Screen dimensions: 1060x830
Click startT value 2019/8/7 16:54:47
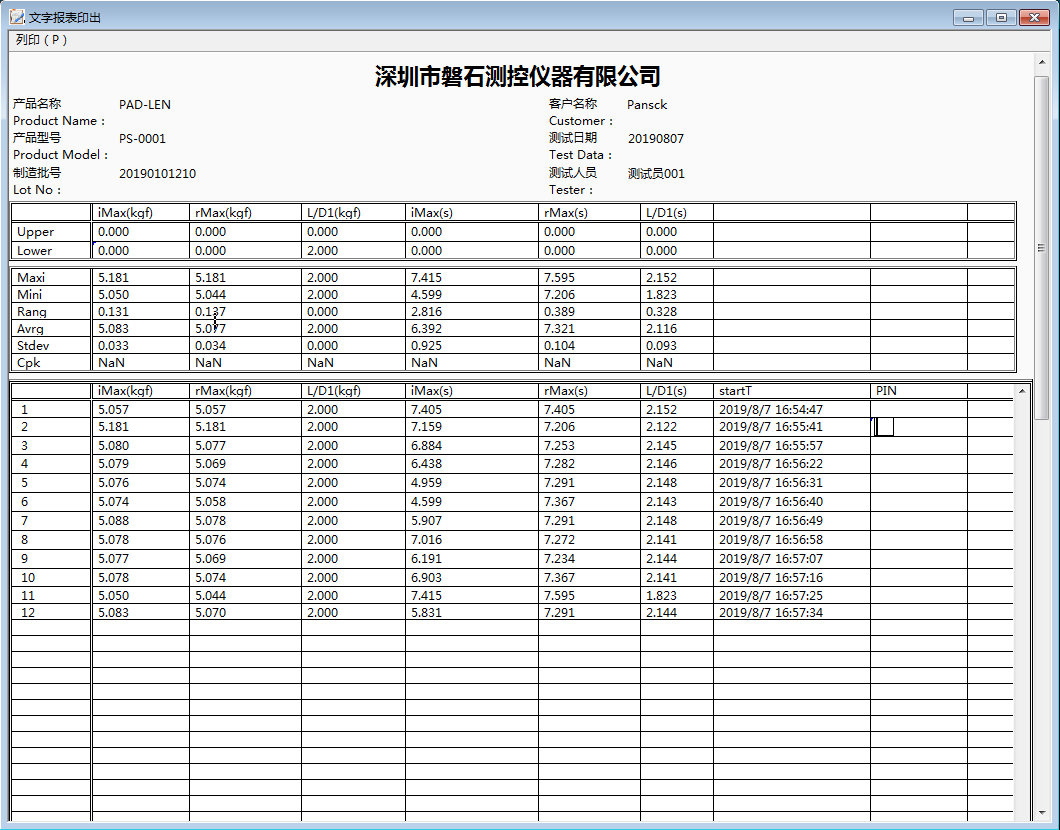771,410
